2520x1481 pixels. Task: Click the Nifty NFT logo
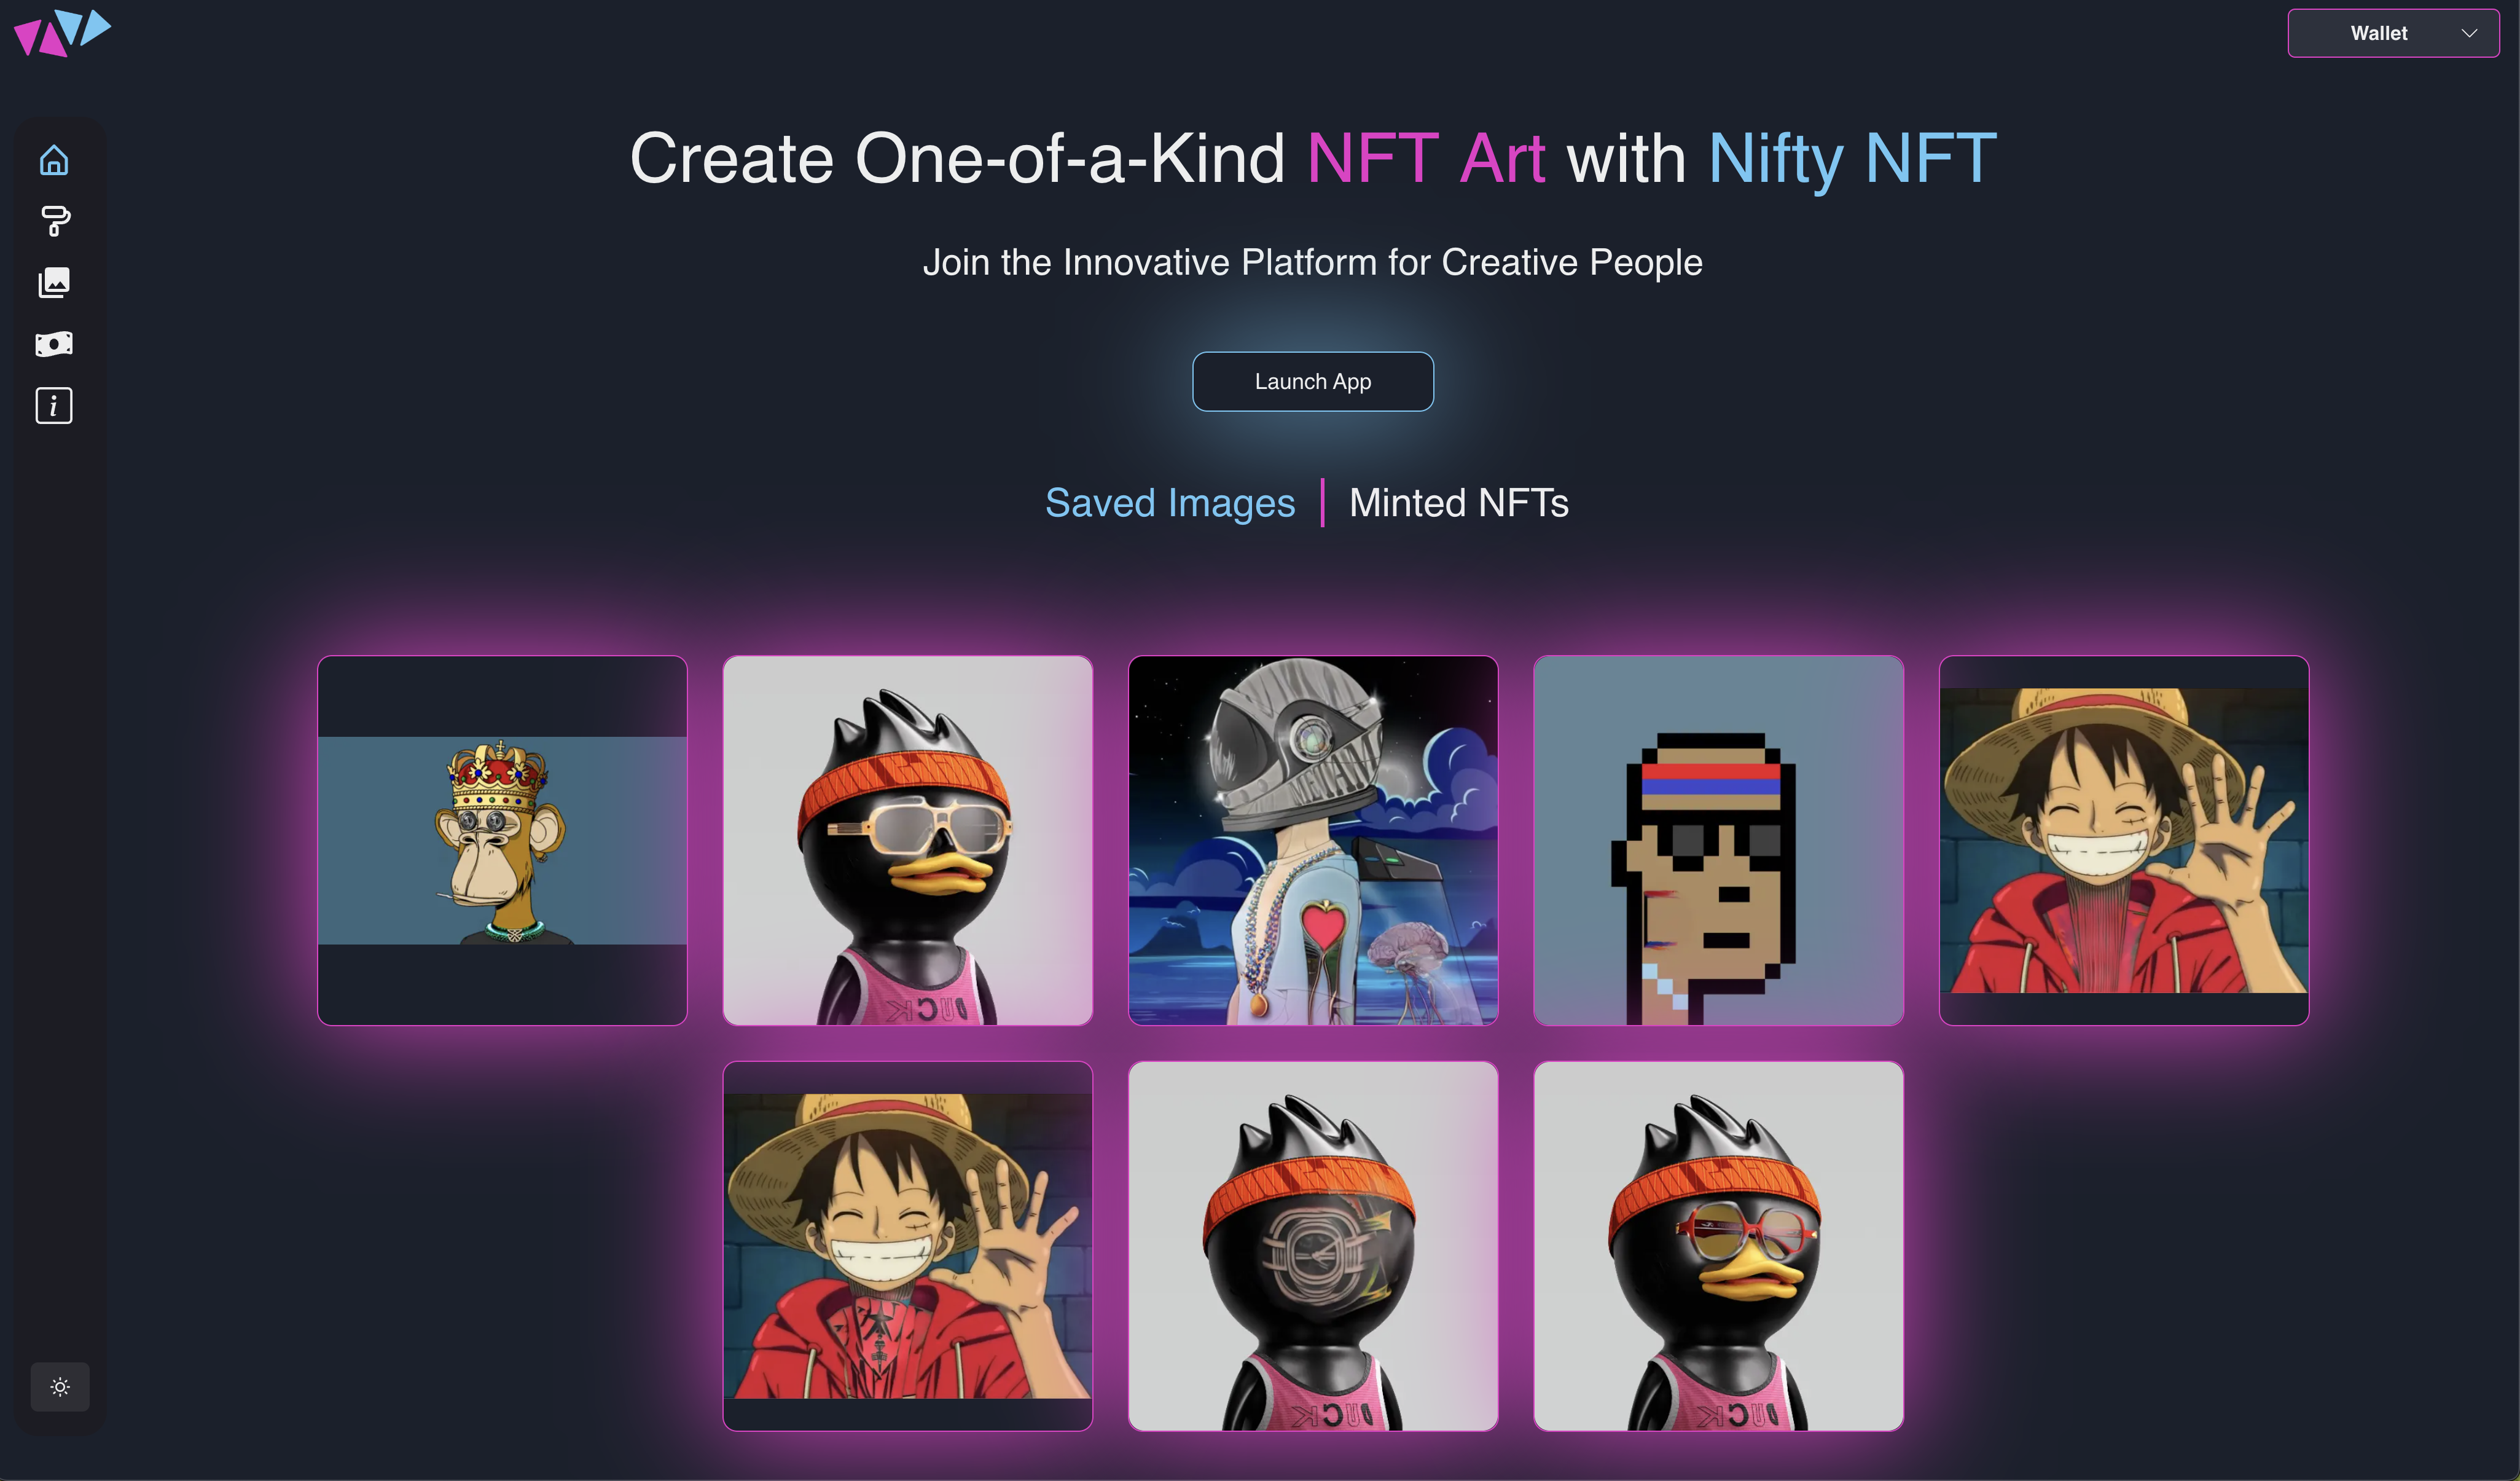62,33
